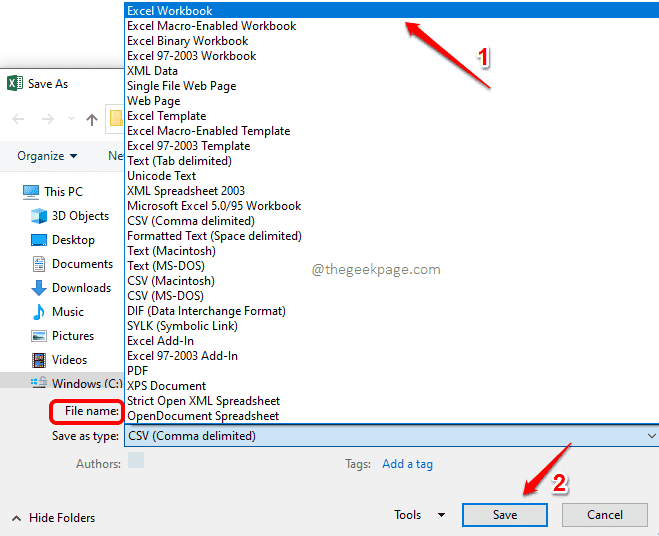Select Excel Macro-Enabled Workbook option
659x536 pixels.
(x=211, y=26)
